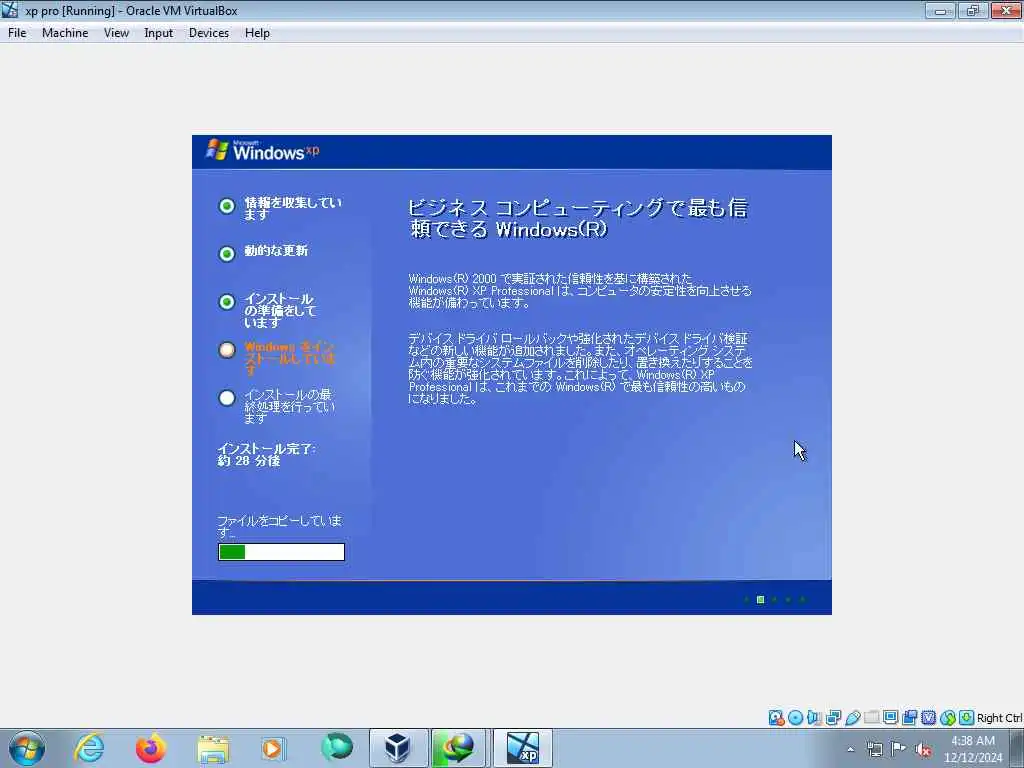Open the Machine menu
Image resolution: width=1024 pixels, height=768 pixels.
tap(65, 33)
